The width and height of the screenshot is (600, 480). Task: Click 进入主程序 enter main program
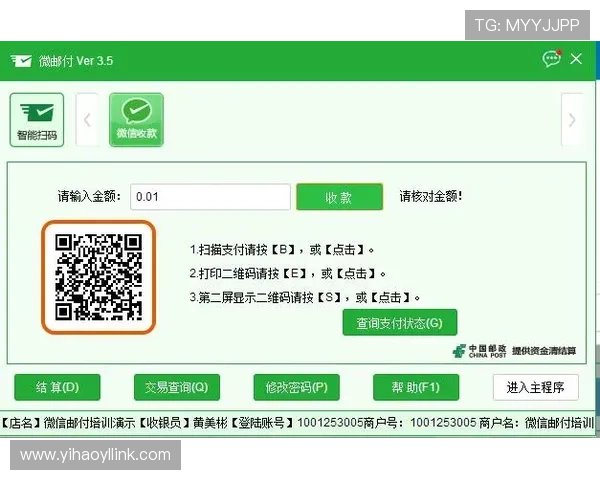tap(535, 387)
